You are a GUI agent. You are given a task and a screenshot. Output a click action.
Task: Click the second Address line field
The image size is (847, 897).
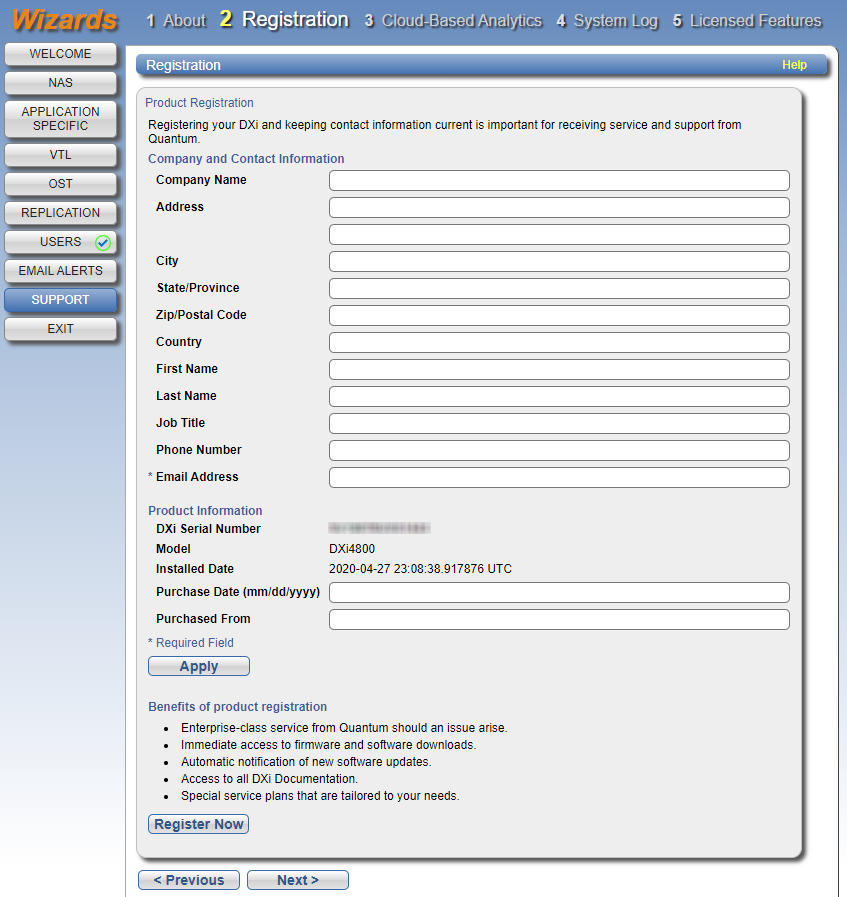click(559, 235)
